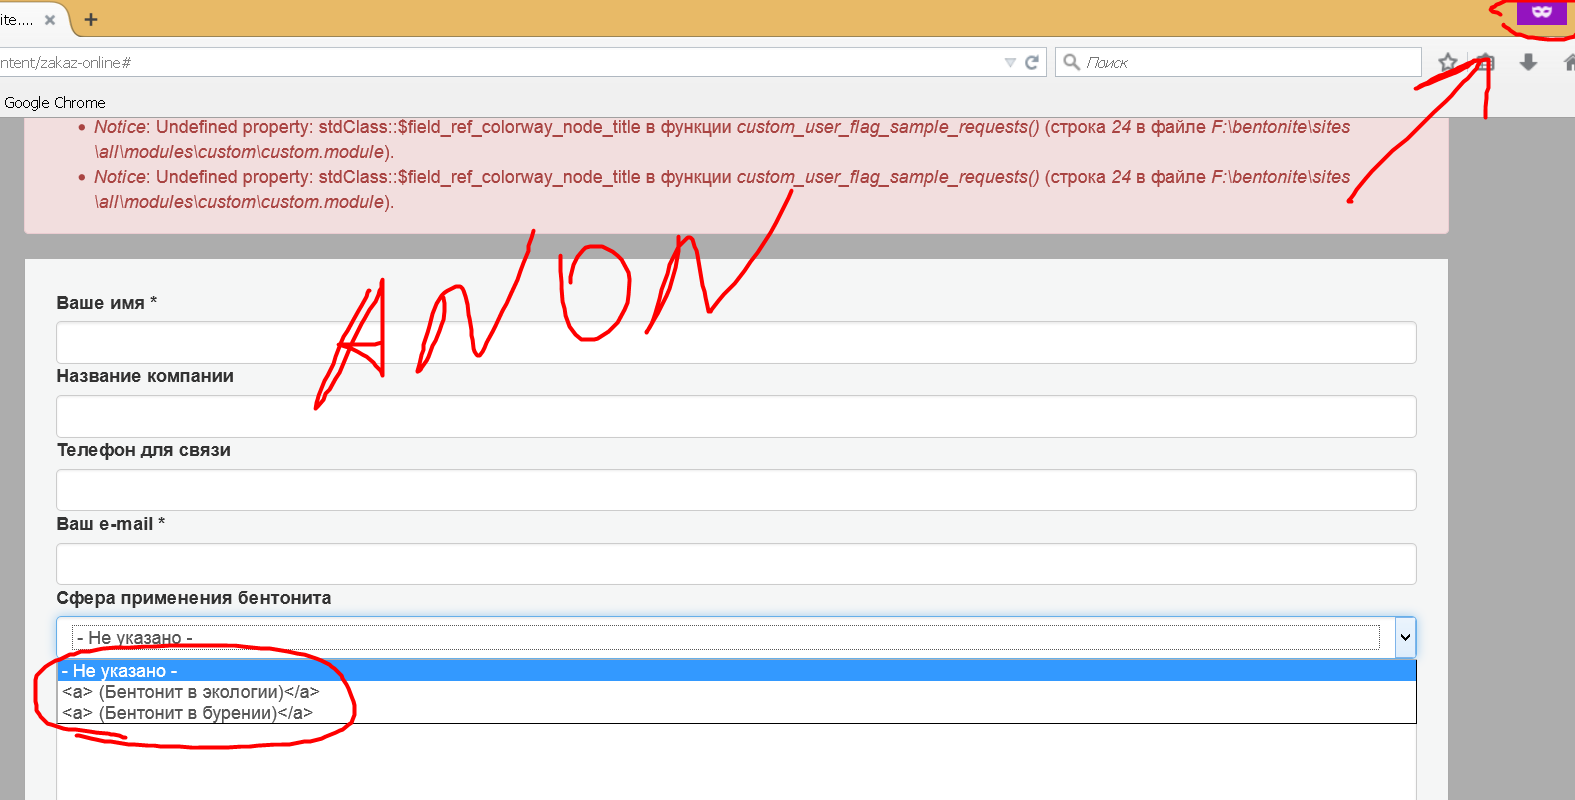Open Google Chrome bookmark item
The height and width of the screenshot is (800, 1575).
[54, 102]
